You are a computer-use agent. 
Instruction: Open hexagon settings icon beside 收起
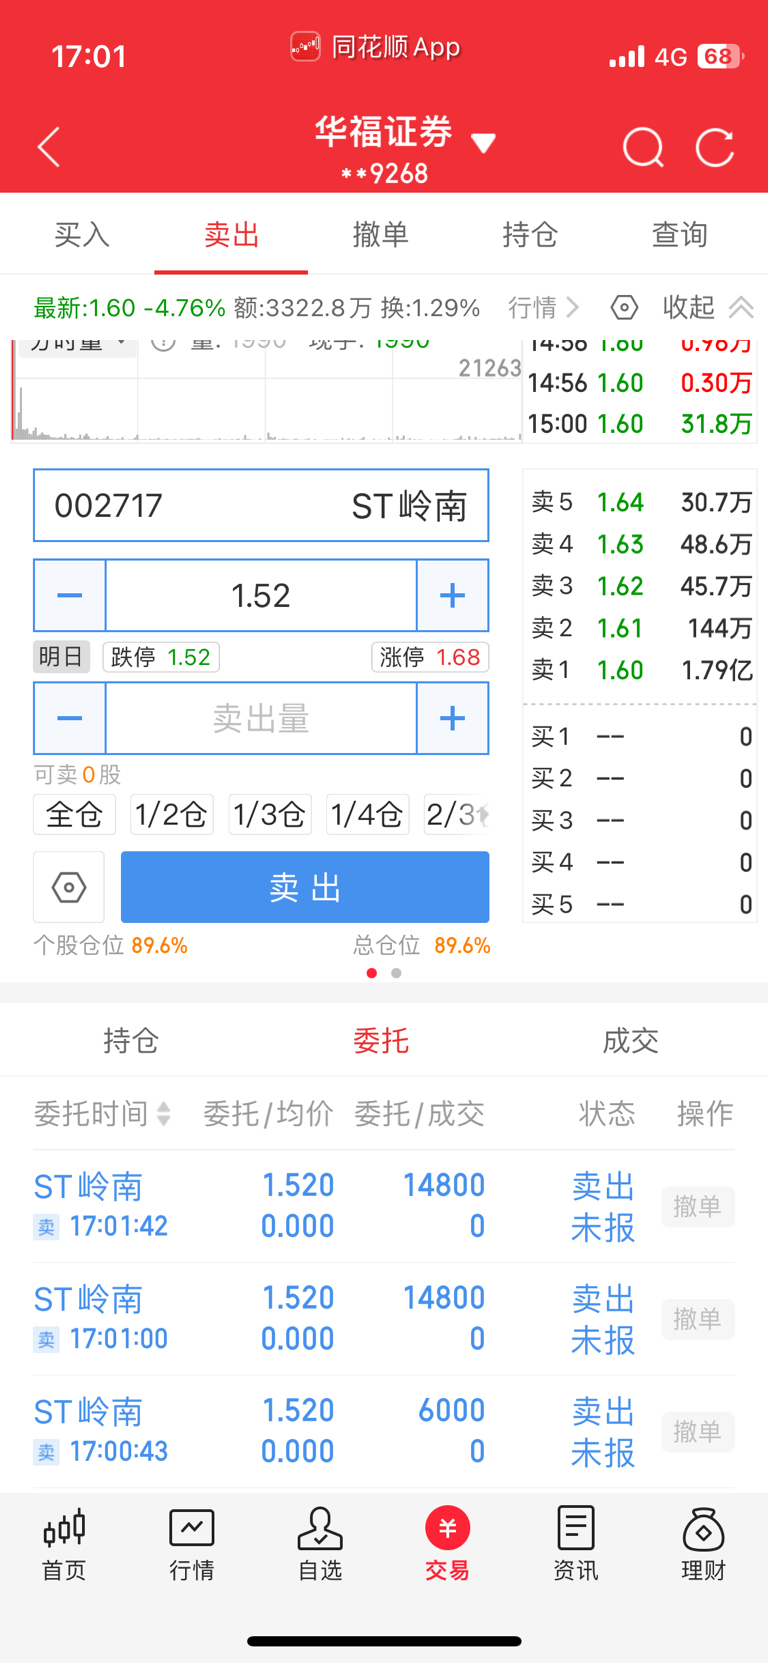tap(625, 307)
